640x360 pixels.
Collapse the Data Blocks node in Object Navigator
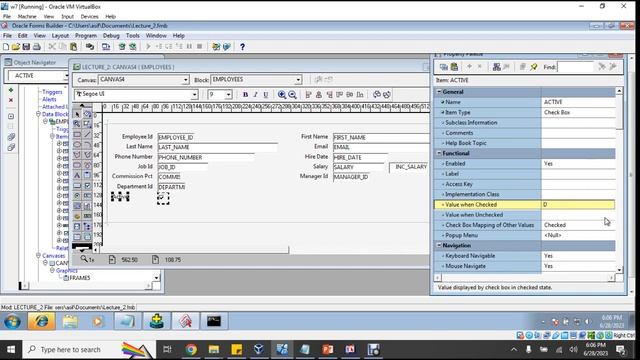[38, 114]
